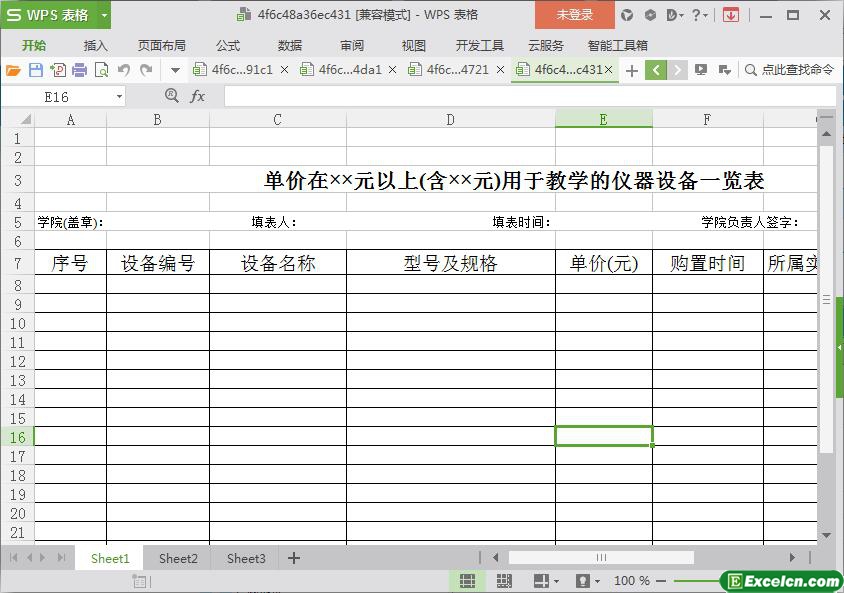This screenshot has width=844, height=593.
Task: Select column D header
Action: [x=451, y=119]
